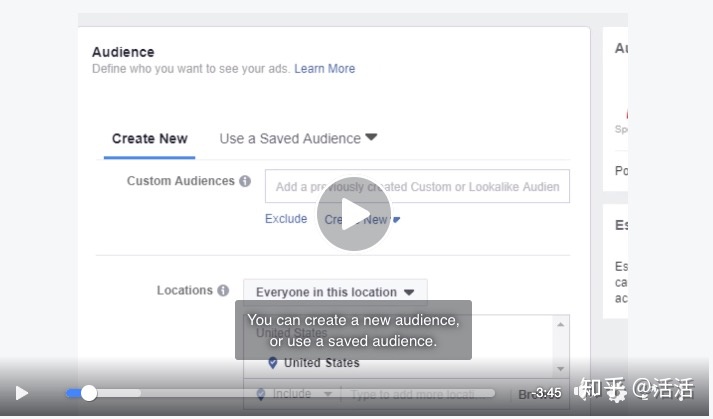Click the add more locations text field
This screenshot has height=419, width=713.
tap(420, 394)
